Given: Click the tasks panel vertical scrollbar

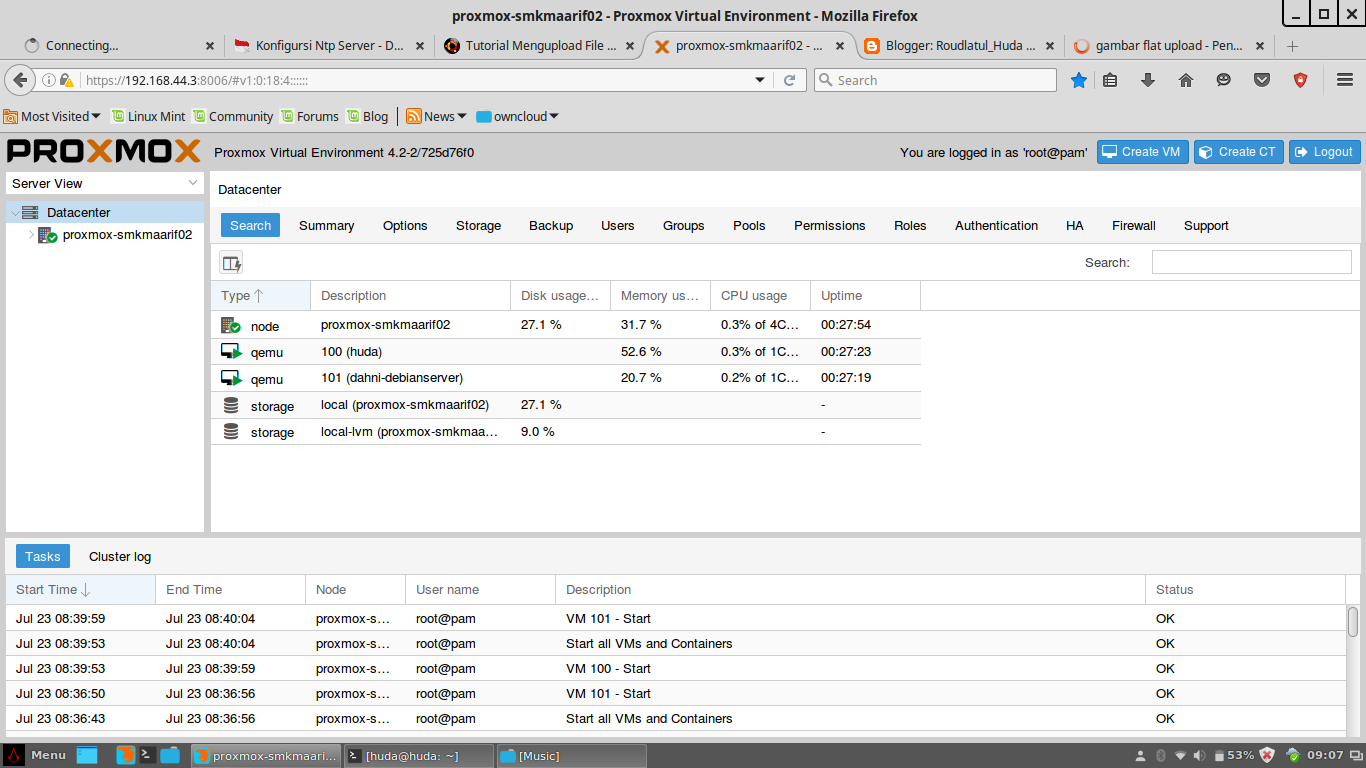Looking at the screenshot, I should (1353, 621).
